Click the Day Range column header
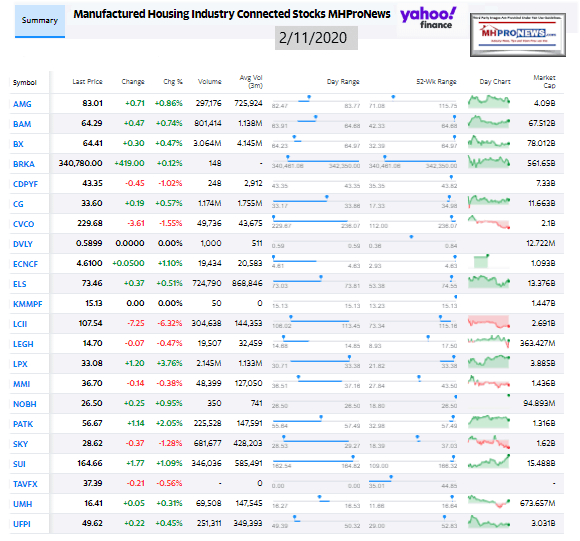 pyautogui.click(x=343, y=82)
